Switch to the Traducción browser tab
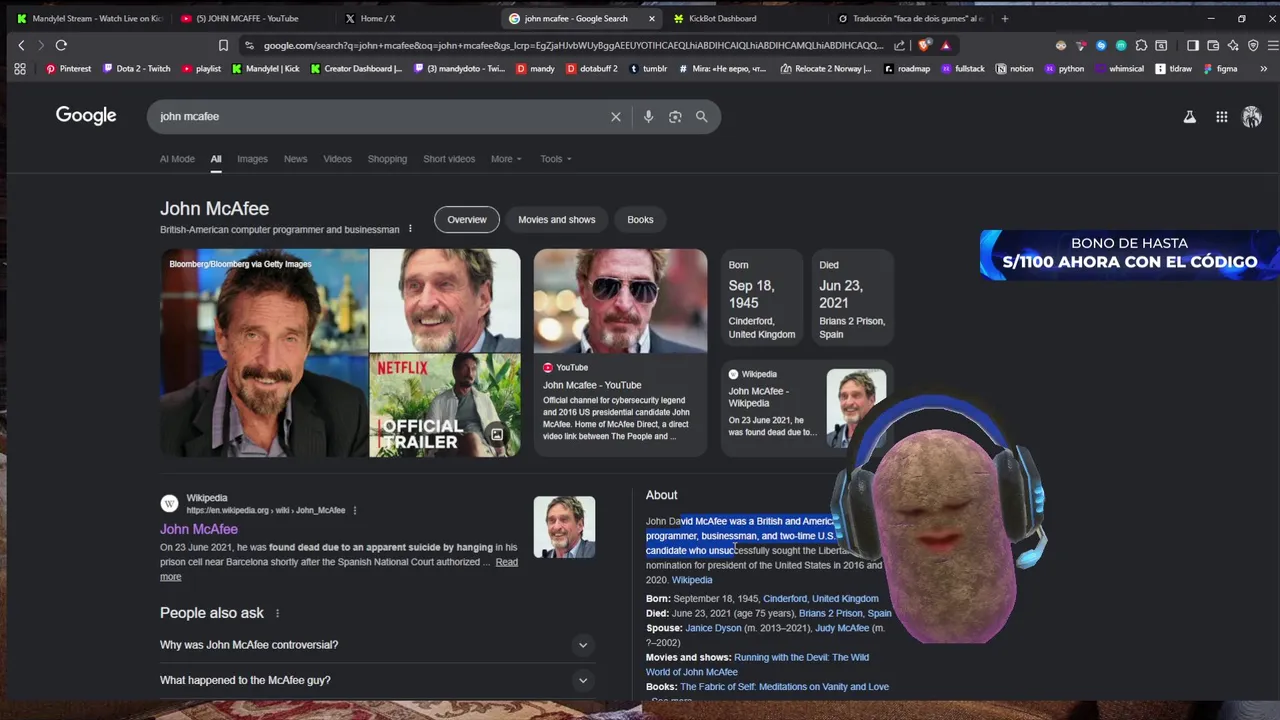This screenshot has width=1280, height=720. pos(910,18)
